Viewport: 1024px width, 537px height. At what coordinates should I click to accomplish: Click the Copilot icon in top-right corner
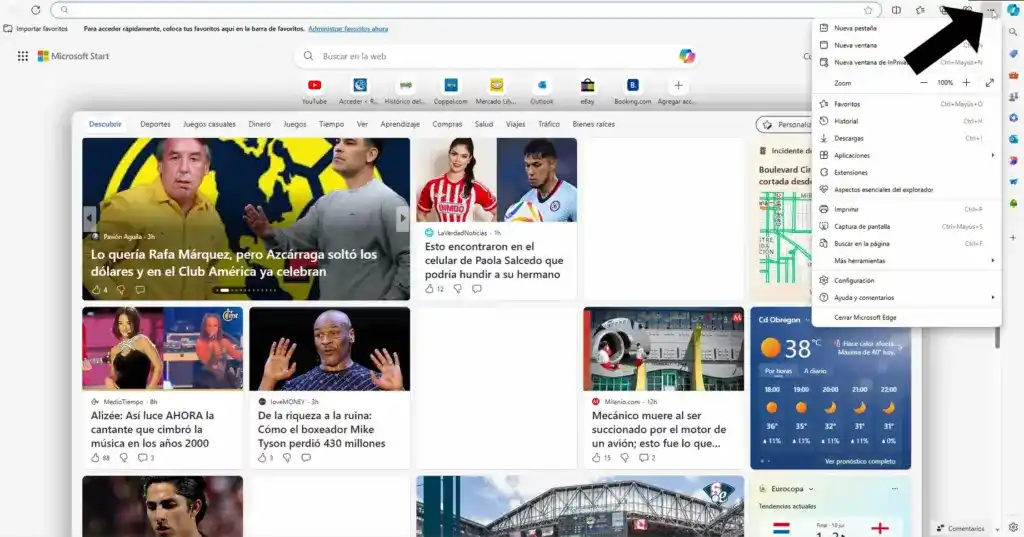tap(1013, 10)
